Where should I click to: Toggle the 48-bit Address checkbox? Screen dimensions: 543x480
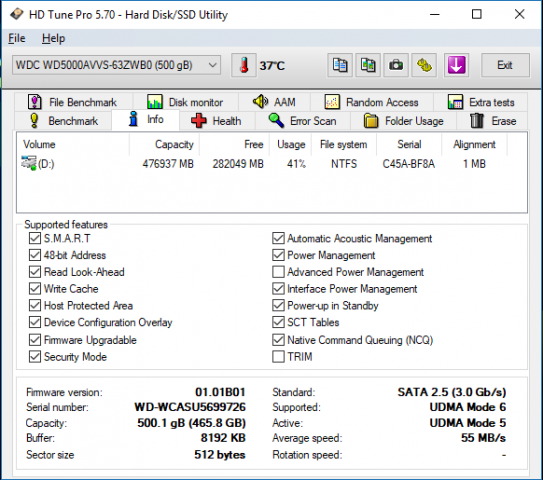[35, 255]
